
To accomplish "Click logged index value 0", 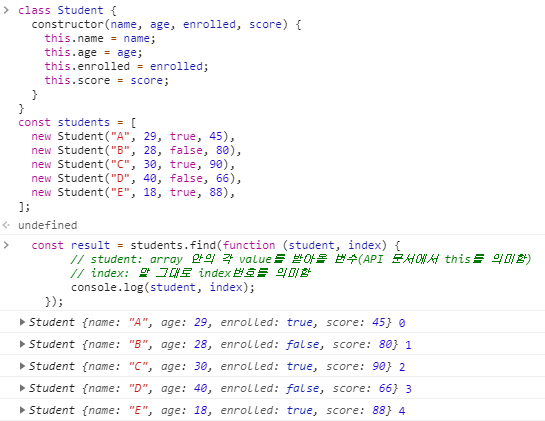I will coord(402,323).
